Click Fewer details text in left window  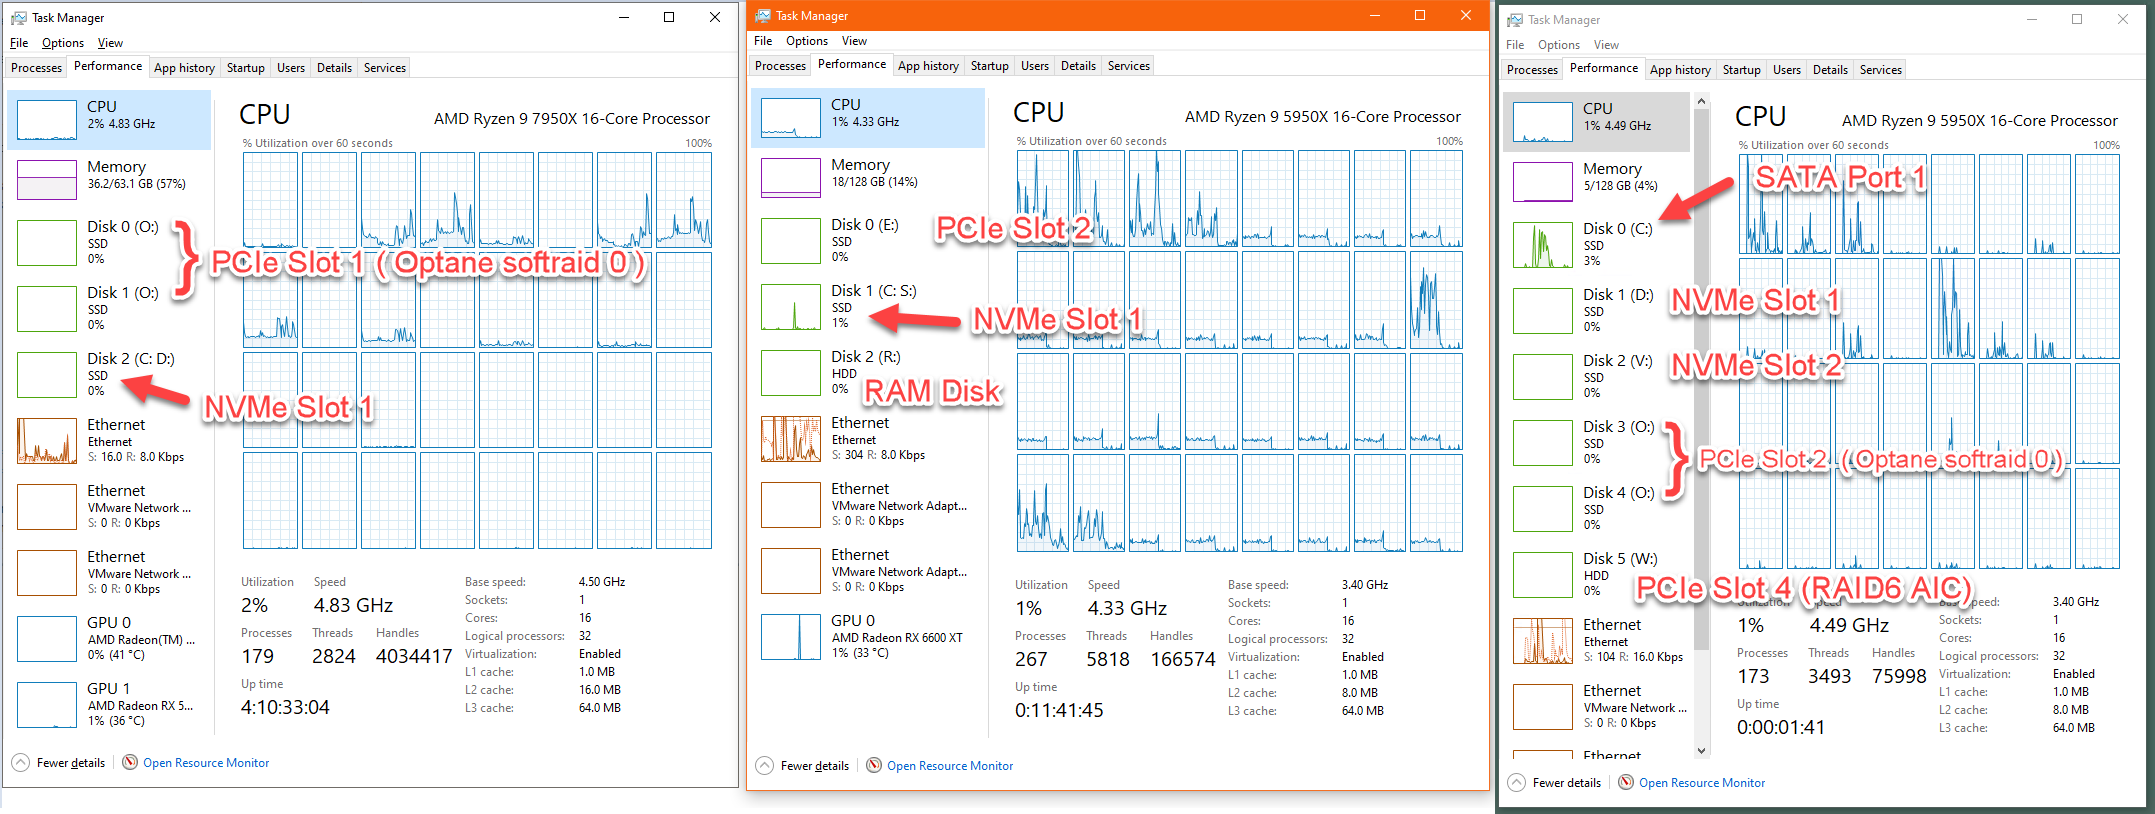(x=71, y=763)
